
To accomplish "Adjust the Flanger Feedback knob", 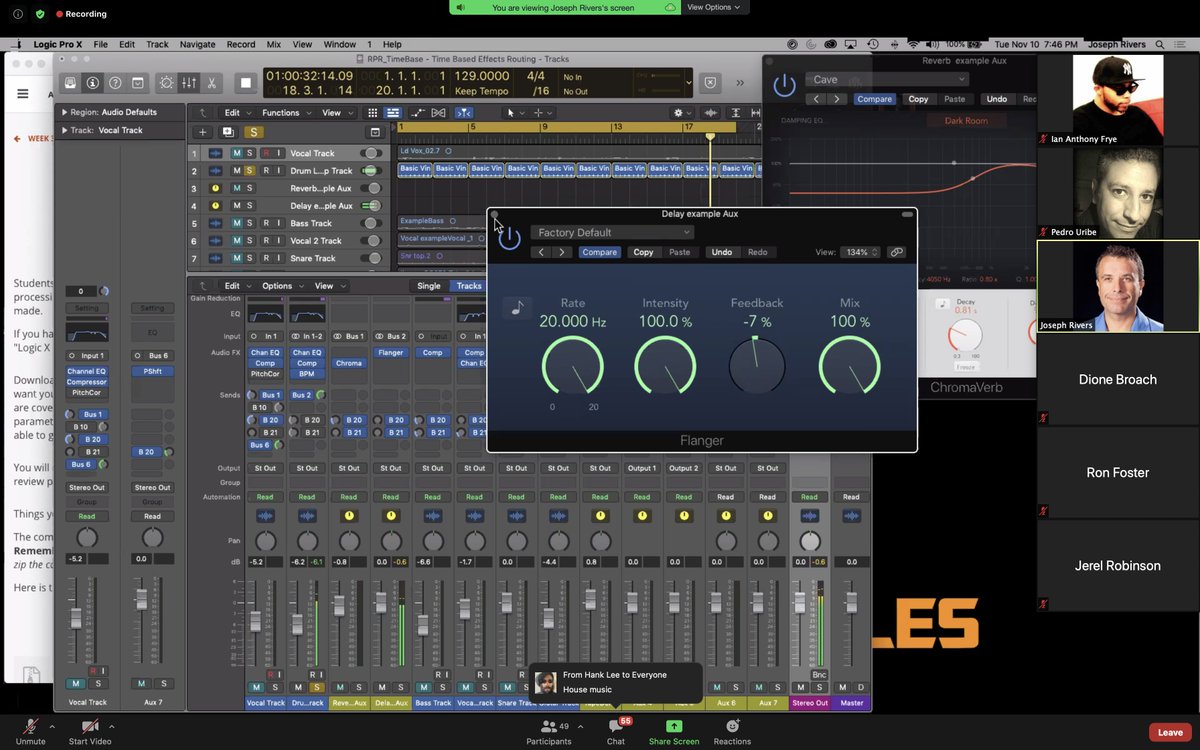I will (757, 365).
